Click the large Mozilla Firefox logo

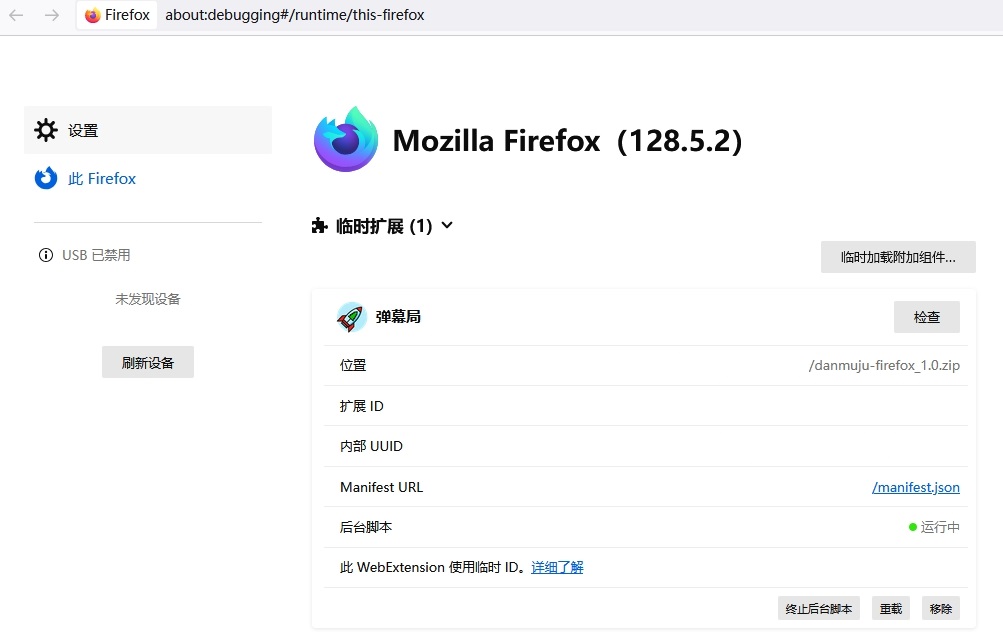coord(346,140)
